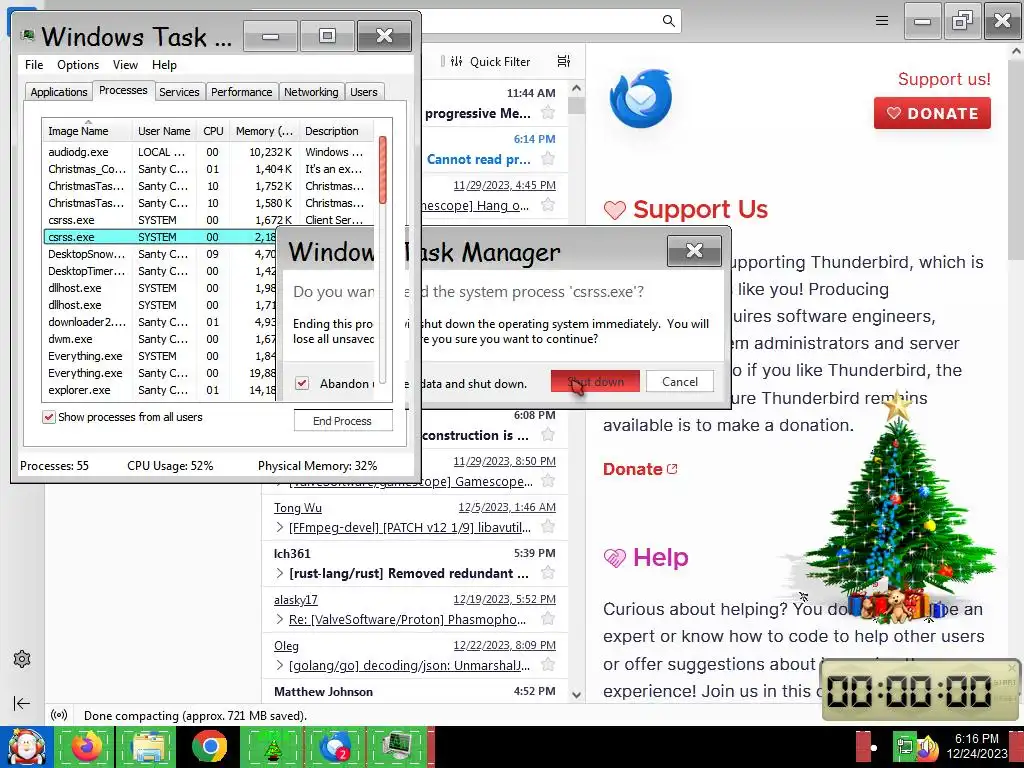Toggle the Quick Filter button
This screenshot has height=768, width=1024.
pyautogui.click(x=490, y=61)
